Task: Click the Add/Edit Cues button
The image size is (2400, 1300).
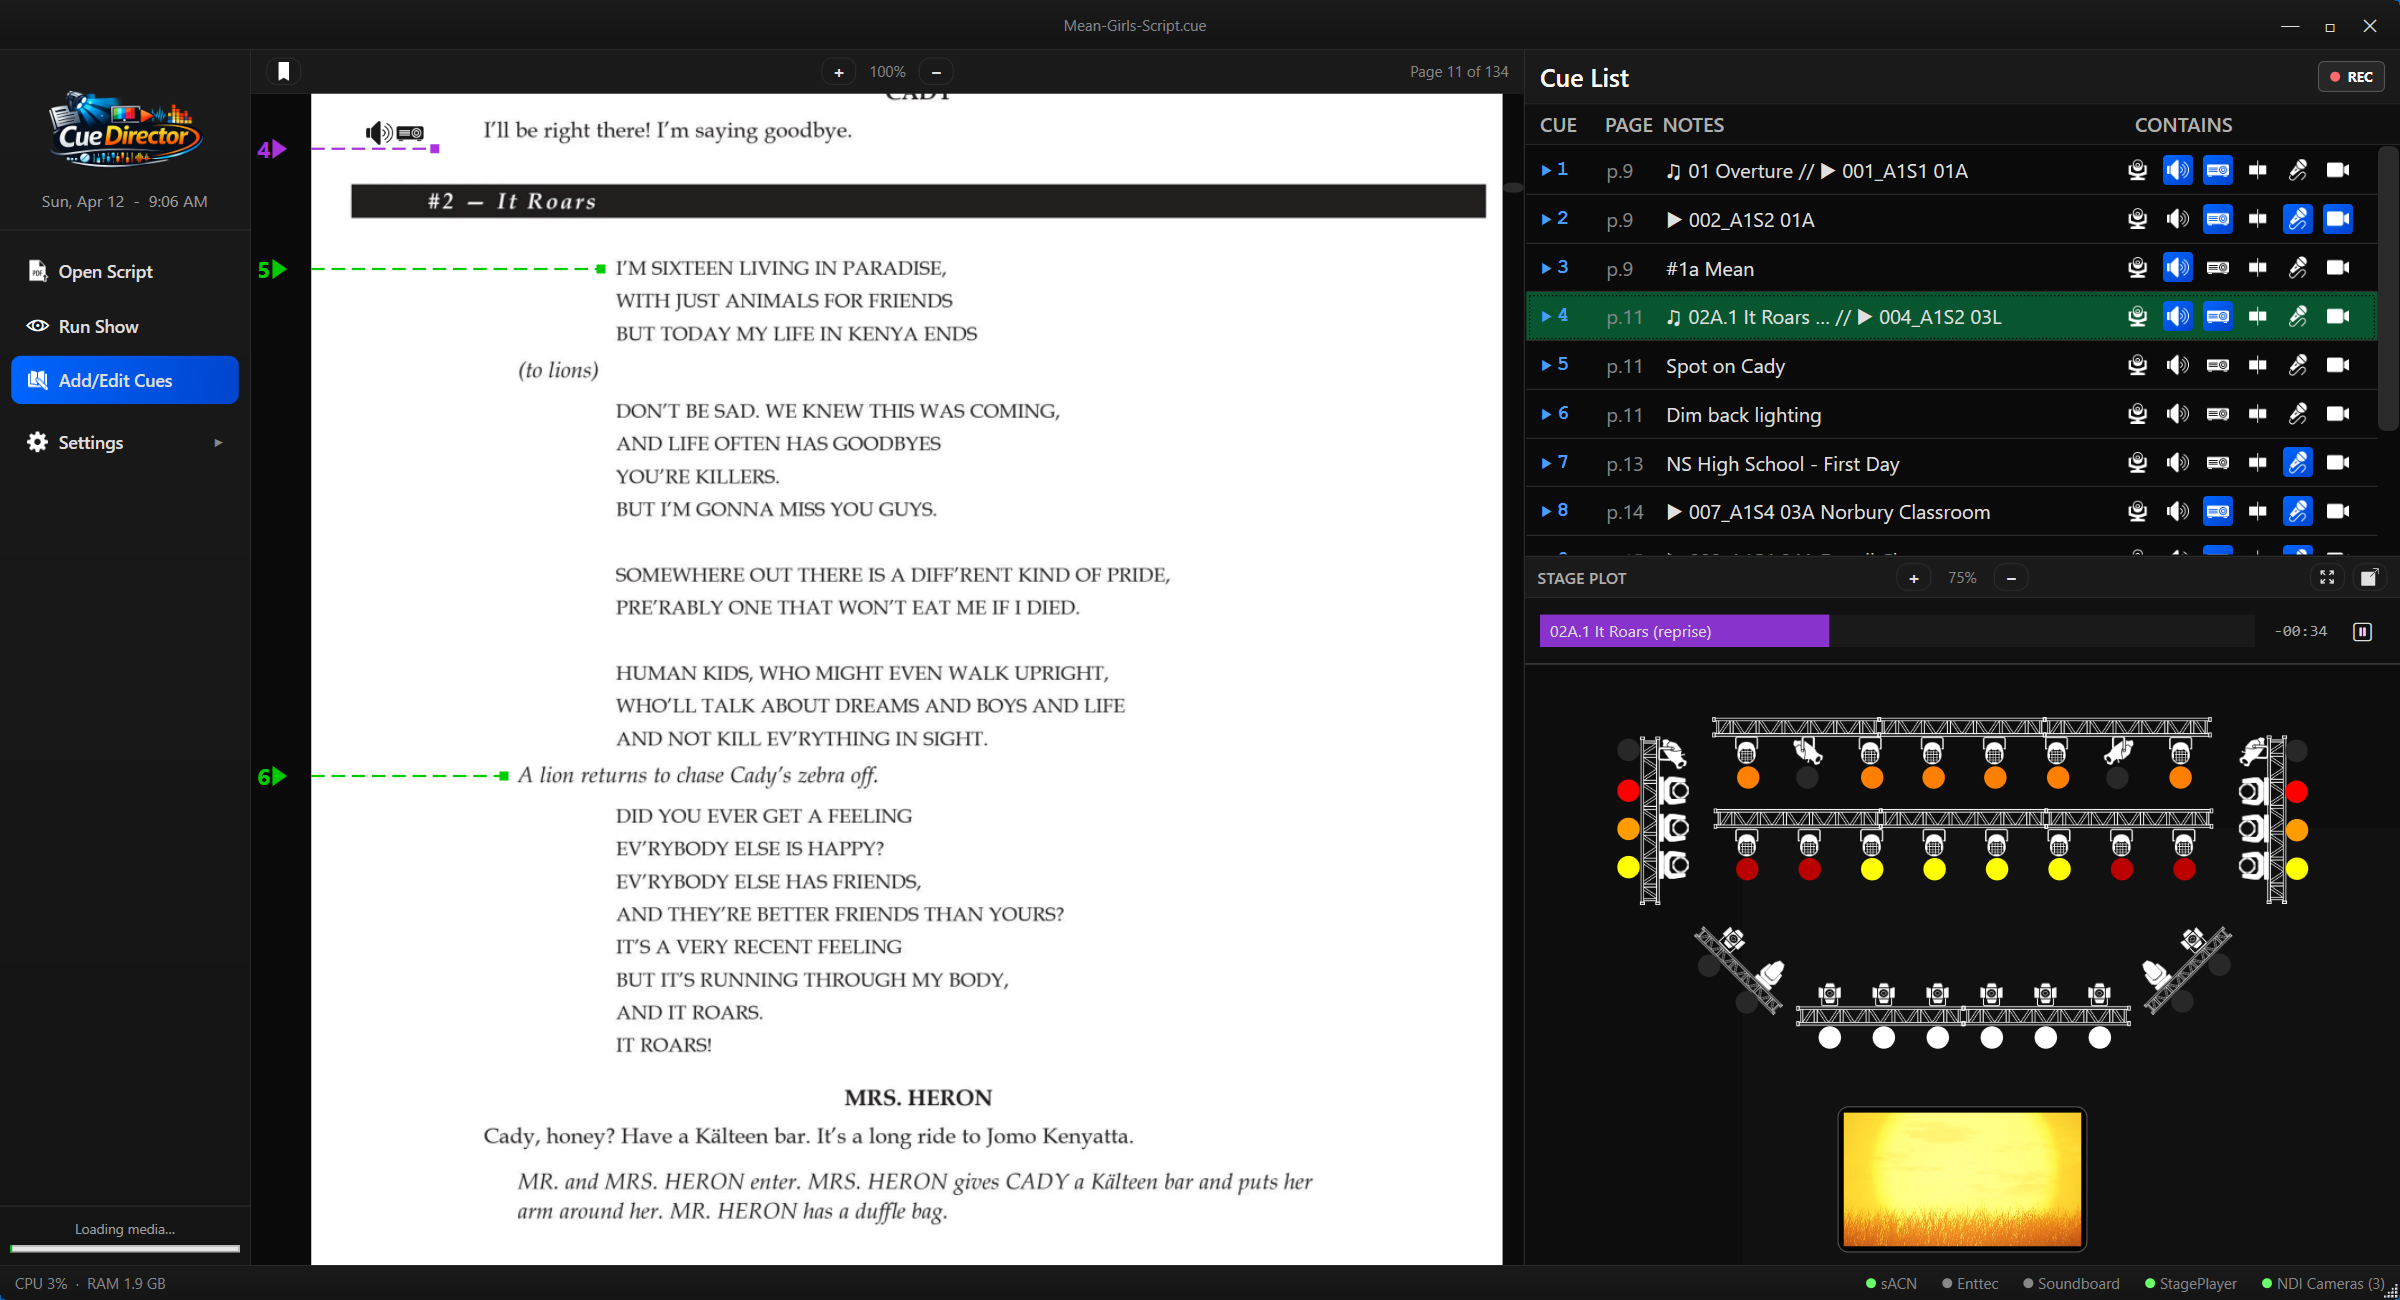Action: [x=115, y=380]
